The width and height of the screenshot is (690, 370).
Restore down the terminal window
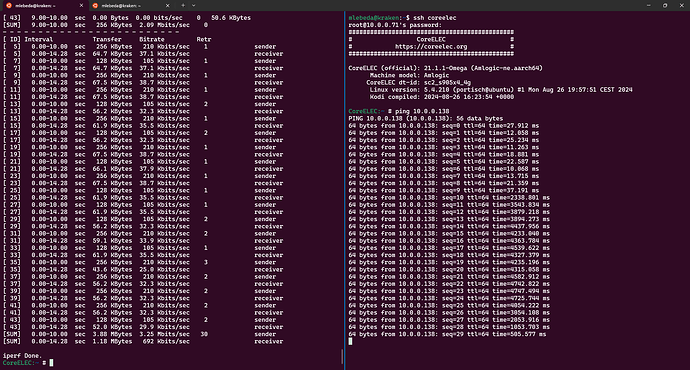click(664, 5)
